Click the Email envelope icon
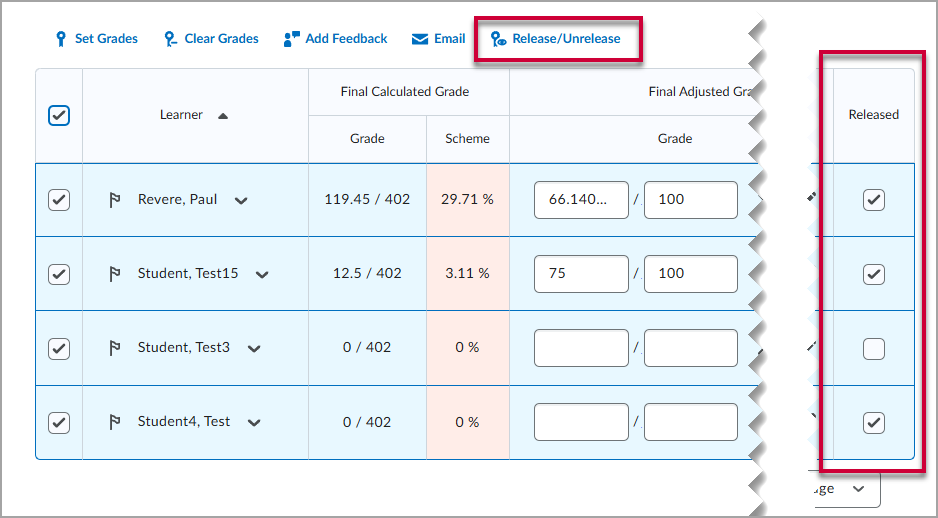Screen dimensions: 938x518 click(420, 39)
